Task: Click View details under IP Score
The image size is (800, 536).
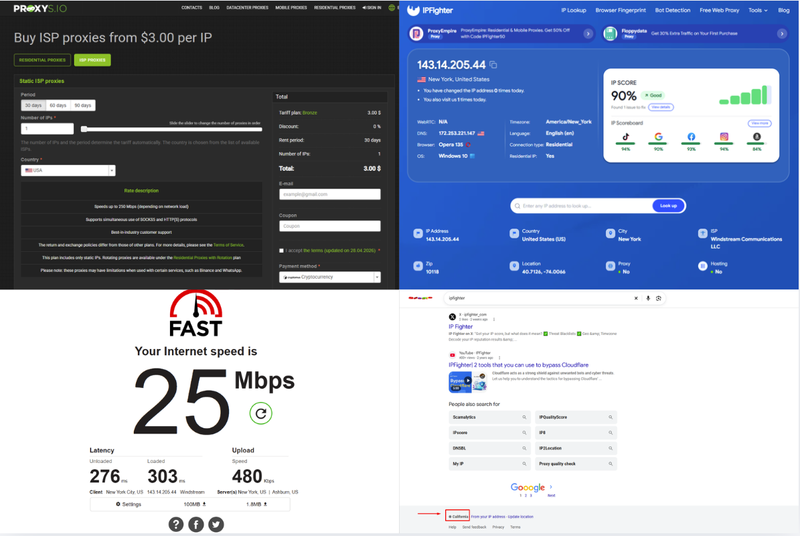Action: (661, 107)
